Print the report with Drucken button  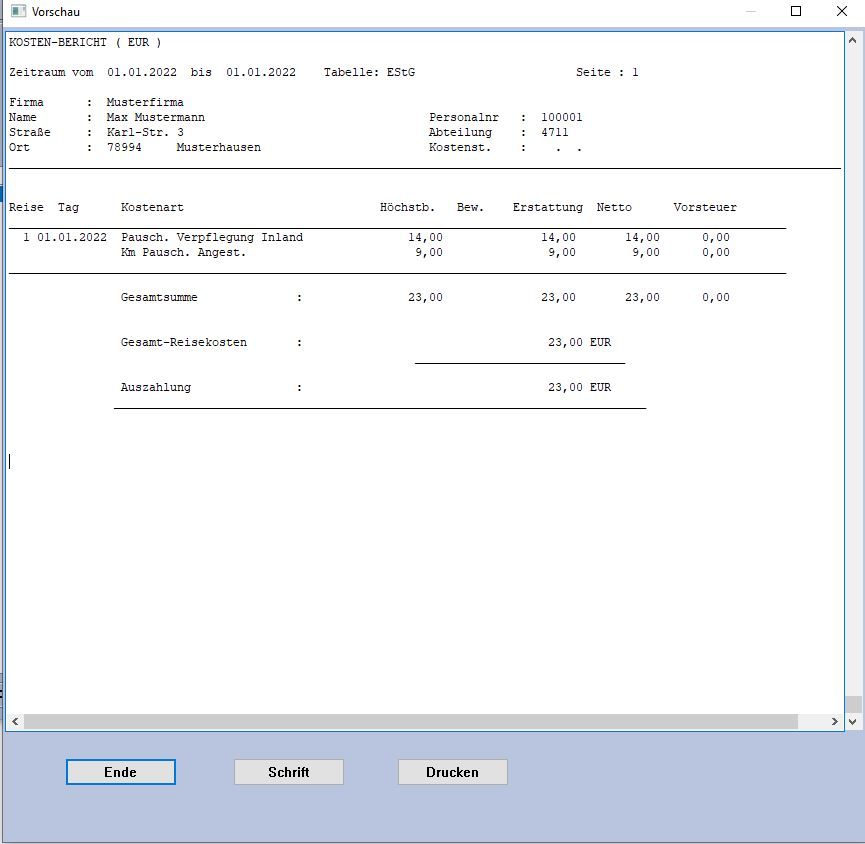452,772
